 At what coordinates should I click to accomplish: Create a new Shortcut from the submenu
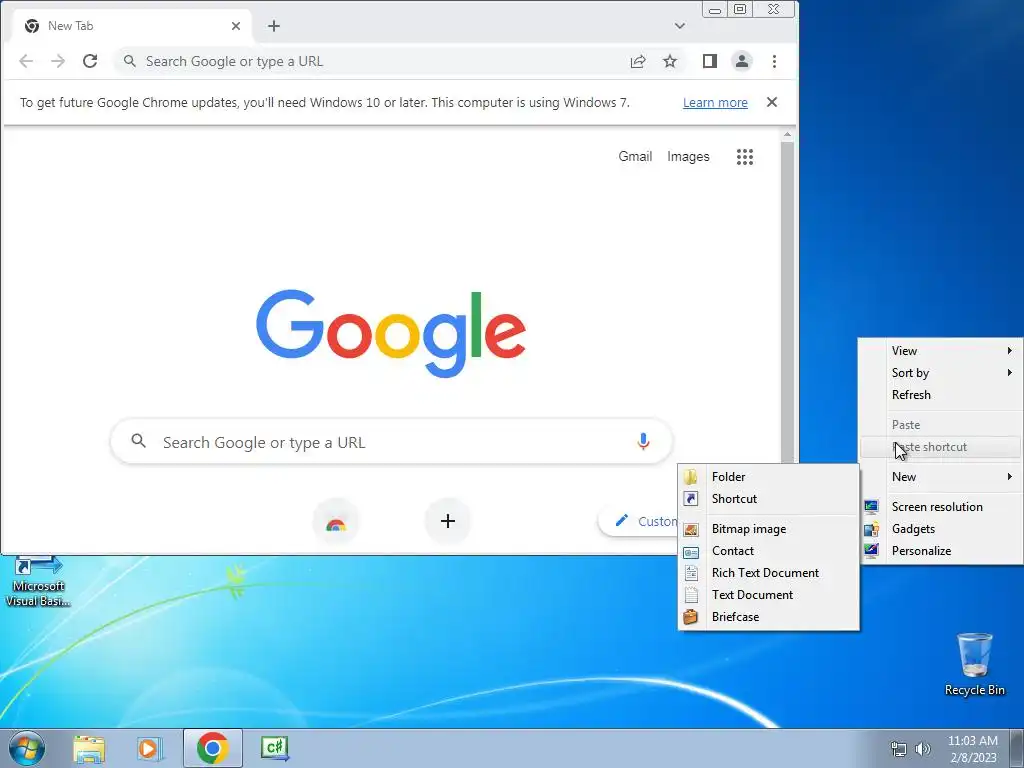click(769, 499)
